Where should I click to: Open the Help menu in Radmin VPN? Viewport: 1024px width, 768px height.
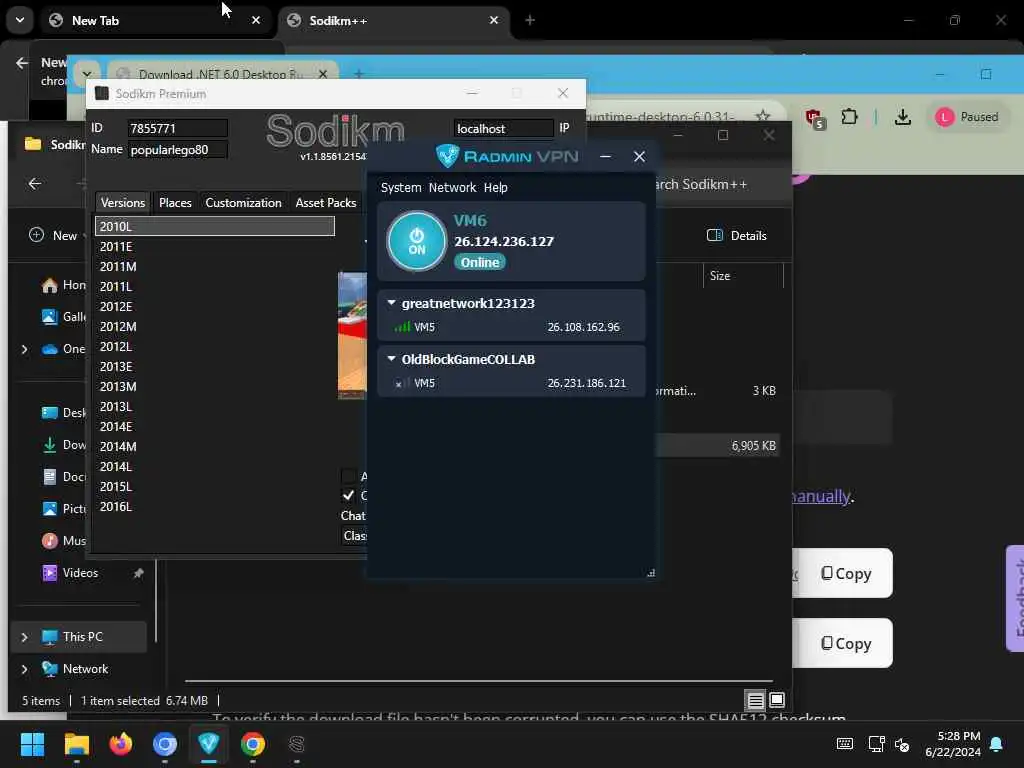click(496, 187)
